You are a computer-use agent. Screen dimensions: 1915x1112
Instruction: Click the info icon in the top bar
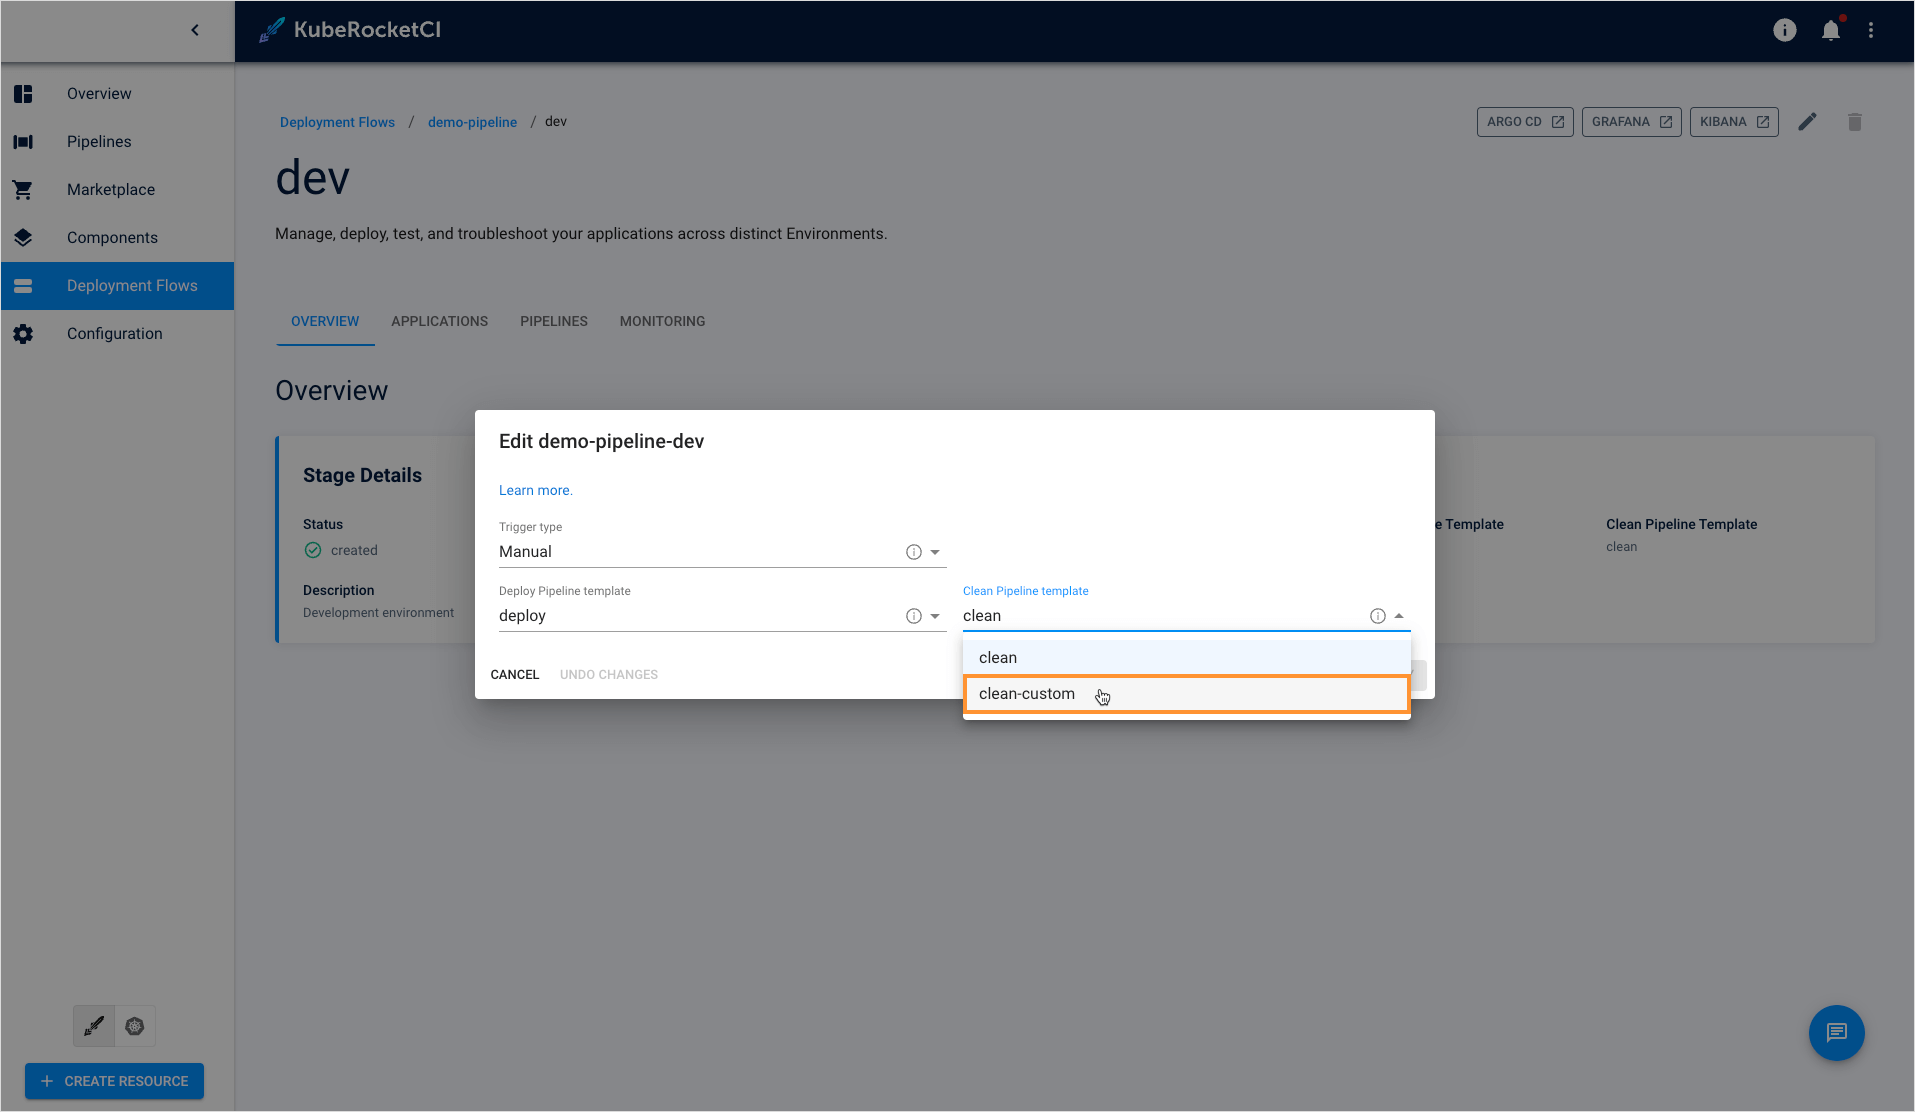pos(1784,30)
